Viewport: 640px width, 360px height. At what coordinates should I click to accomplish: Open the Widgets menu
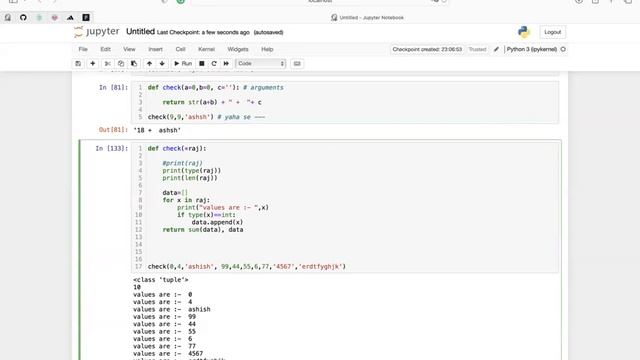(x=238, y=49)
